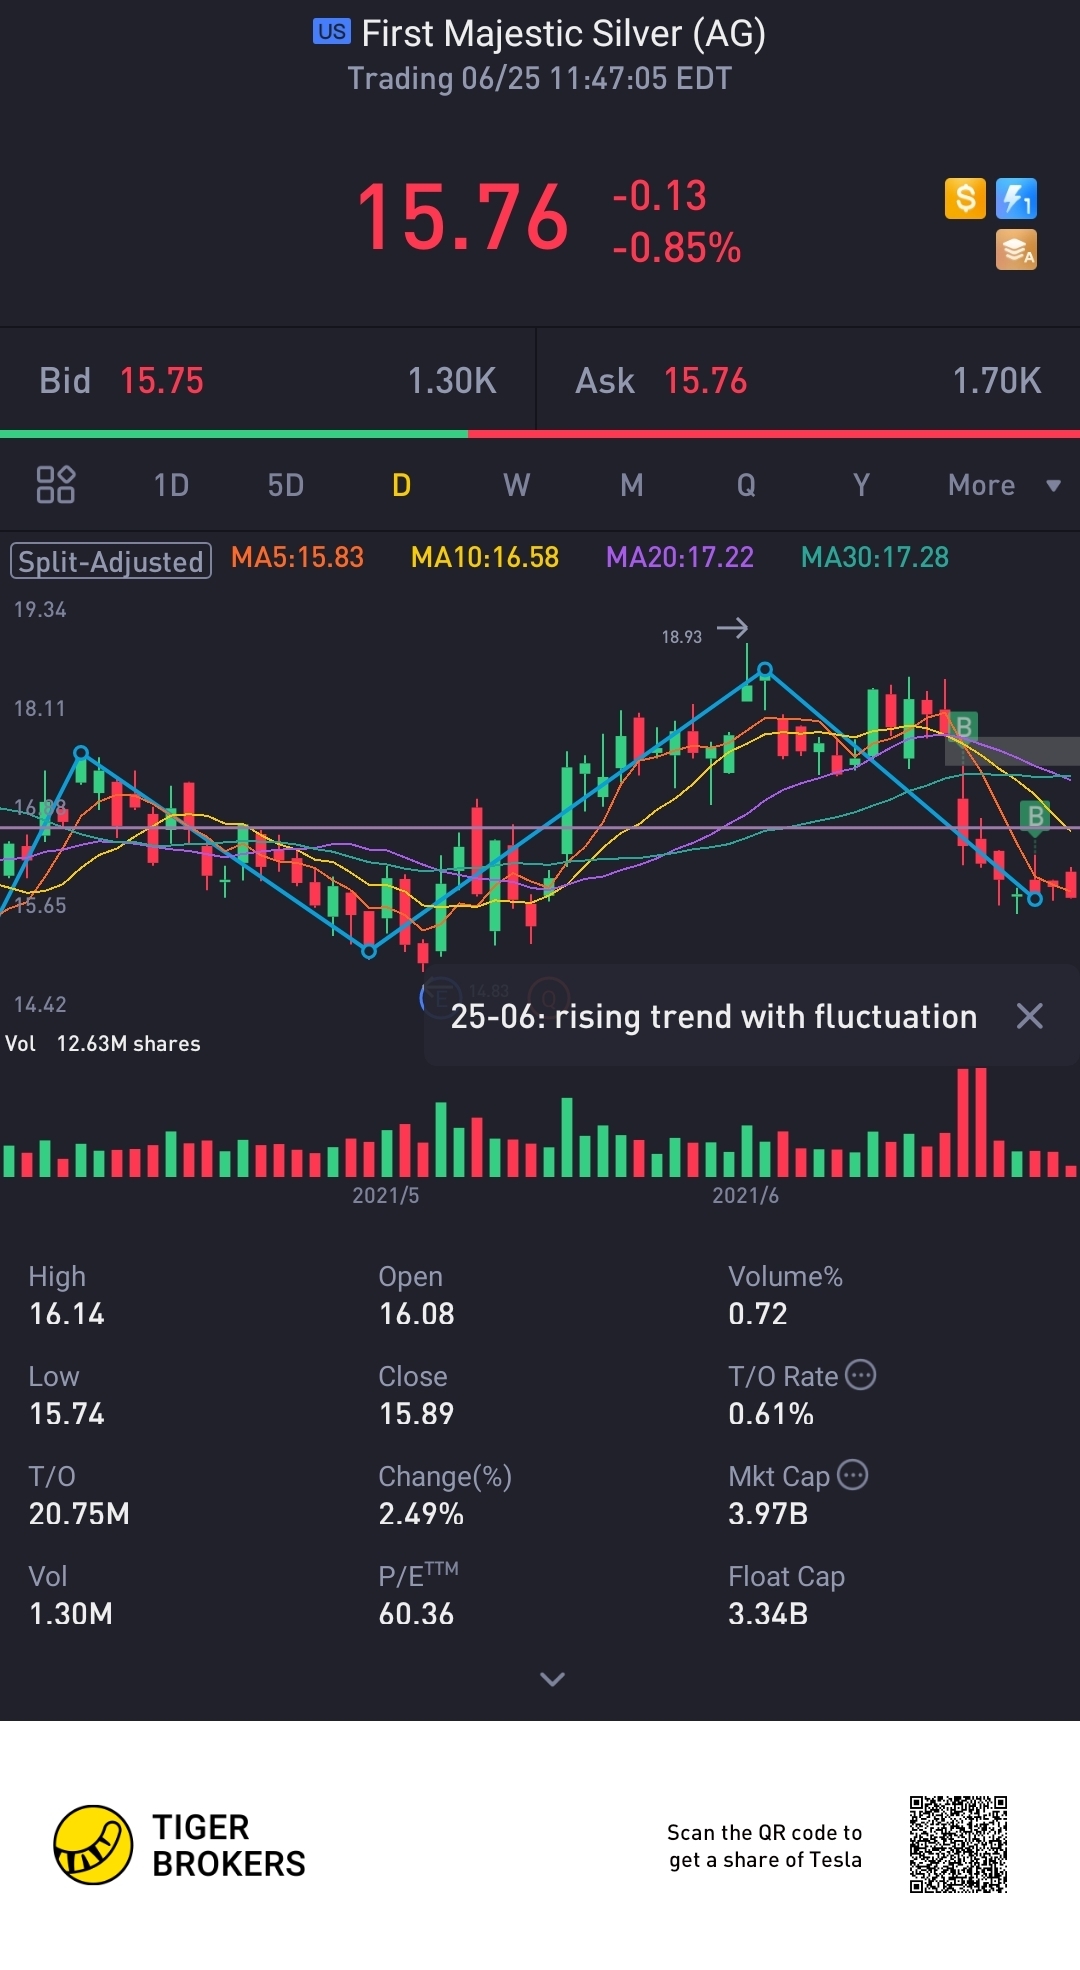The width and height of the screenshot is (1080, 1970).
Task: Tap the High value 16.14
Action: [67, 1314]
